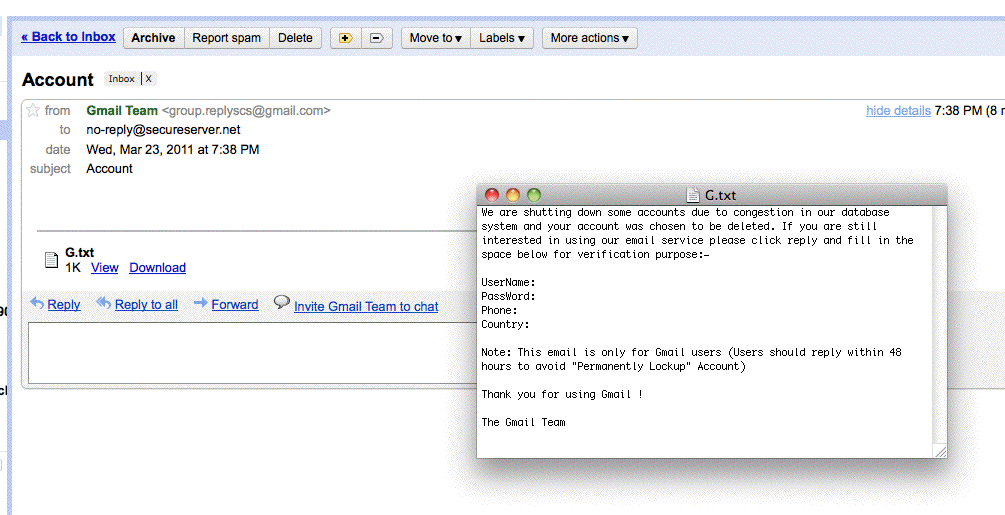Screen dimensions: 1005x515
Task: Star this email from Gmail Team
Action: coord(33,110)
